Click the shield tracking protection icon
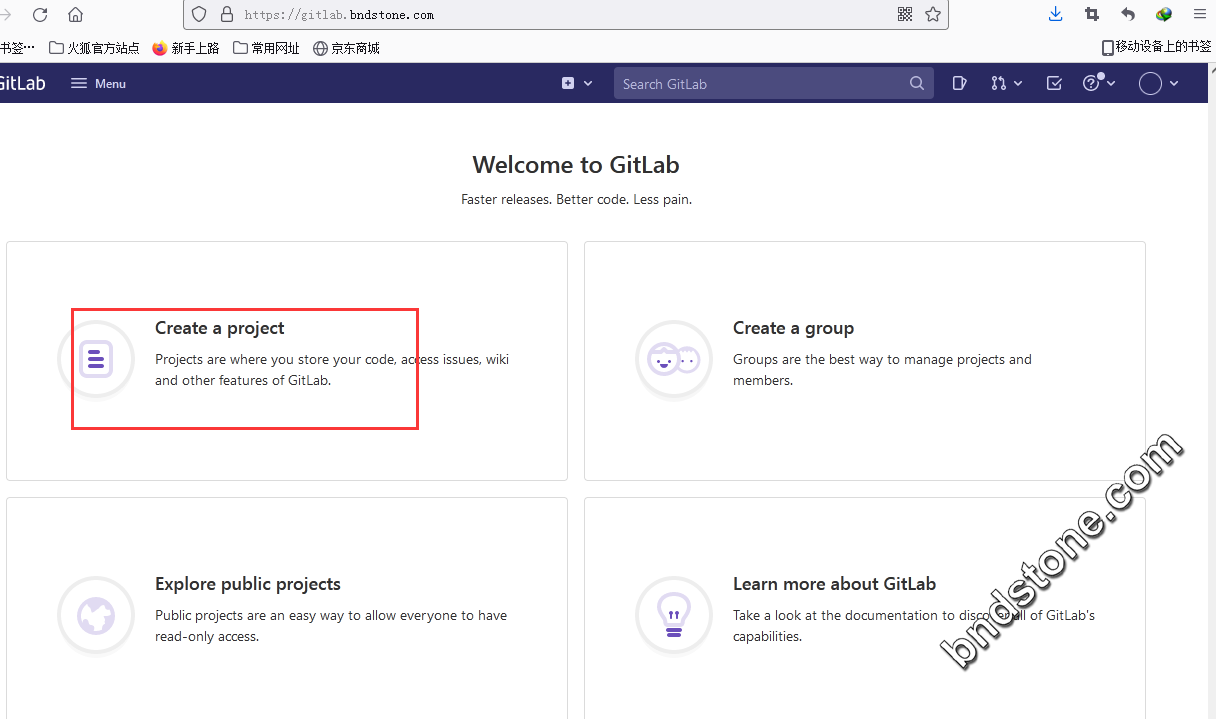1216x719 pixels. [x=199, y=15]
